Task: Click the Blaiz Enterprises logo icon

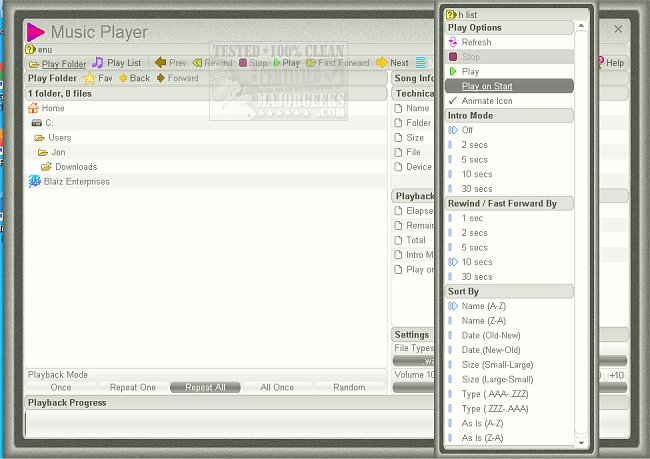Action: point(34,181)
